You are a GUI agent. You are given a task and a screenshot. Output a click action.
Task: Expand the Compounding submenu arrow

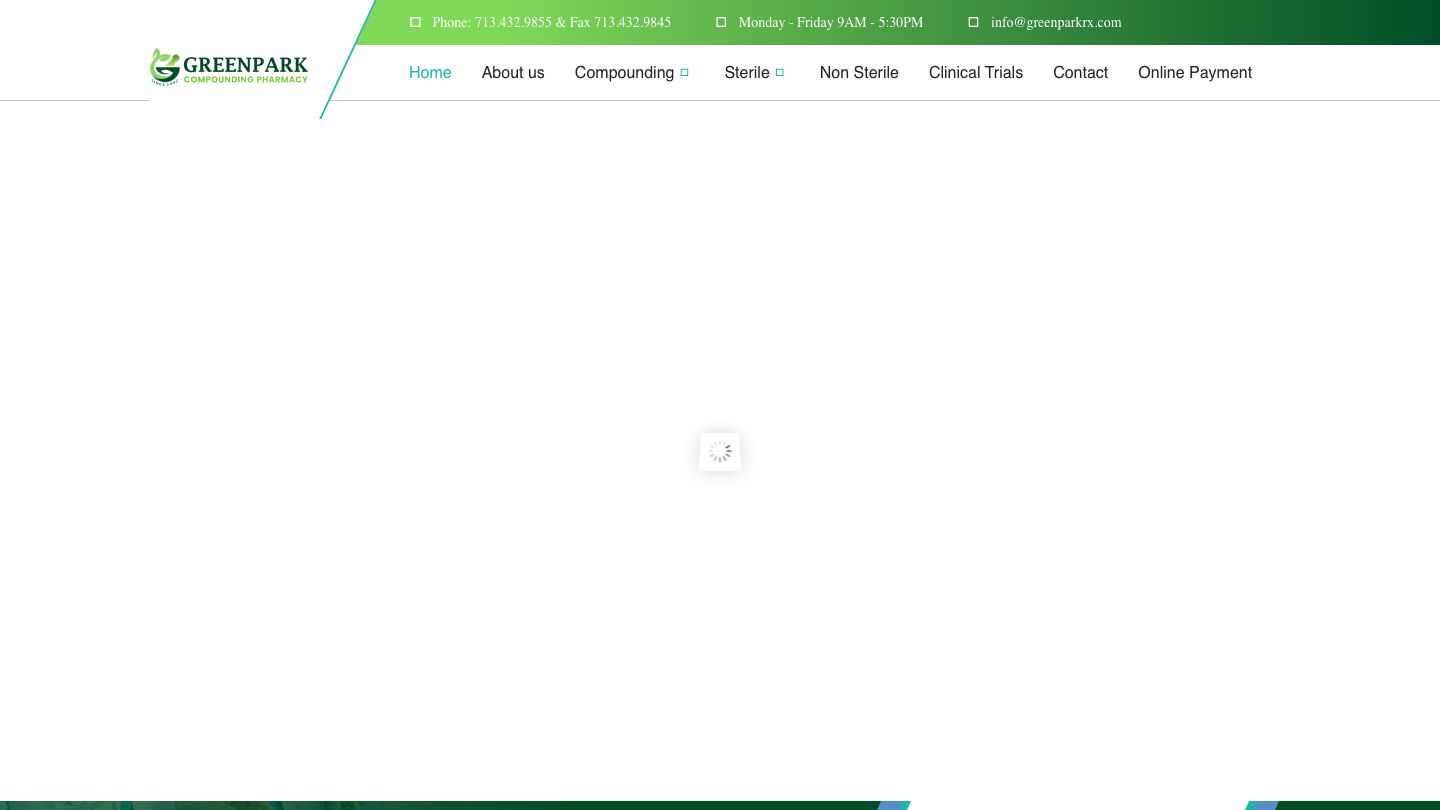(x=685, y=72)
